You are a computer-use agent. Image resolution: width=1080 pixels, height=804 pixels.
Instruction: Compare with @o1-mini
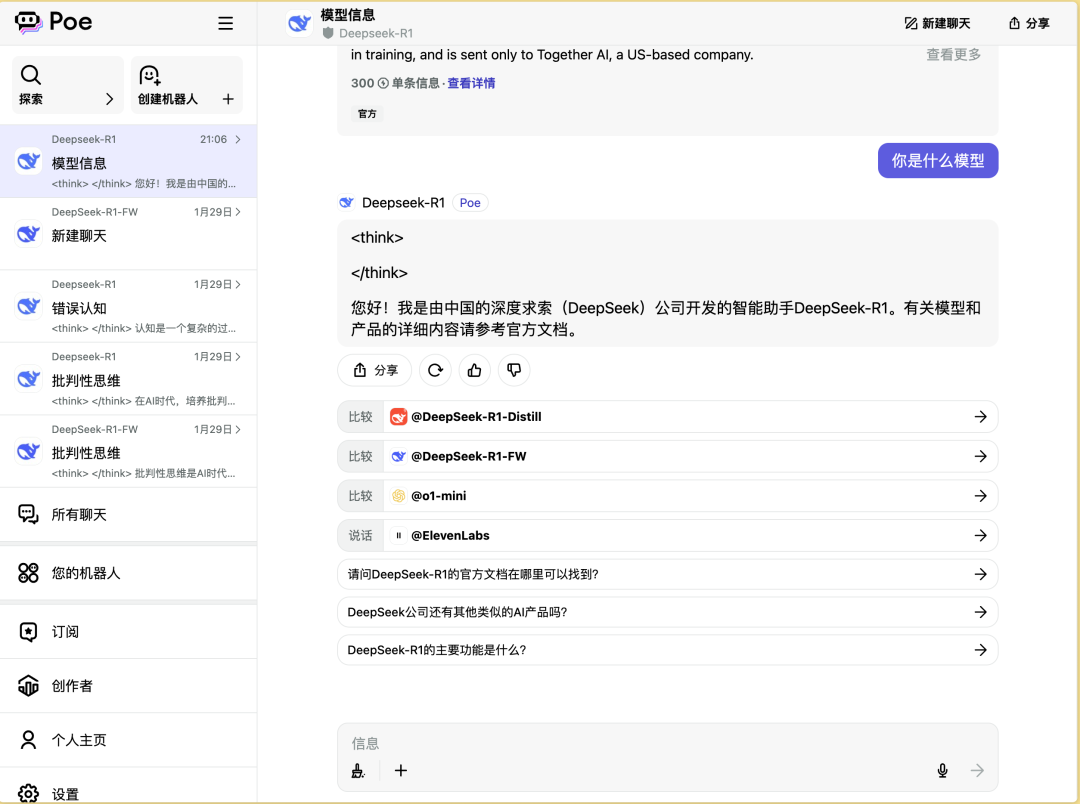coord(667,496)
